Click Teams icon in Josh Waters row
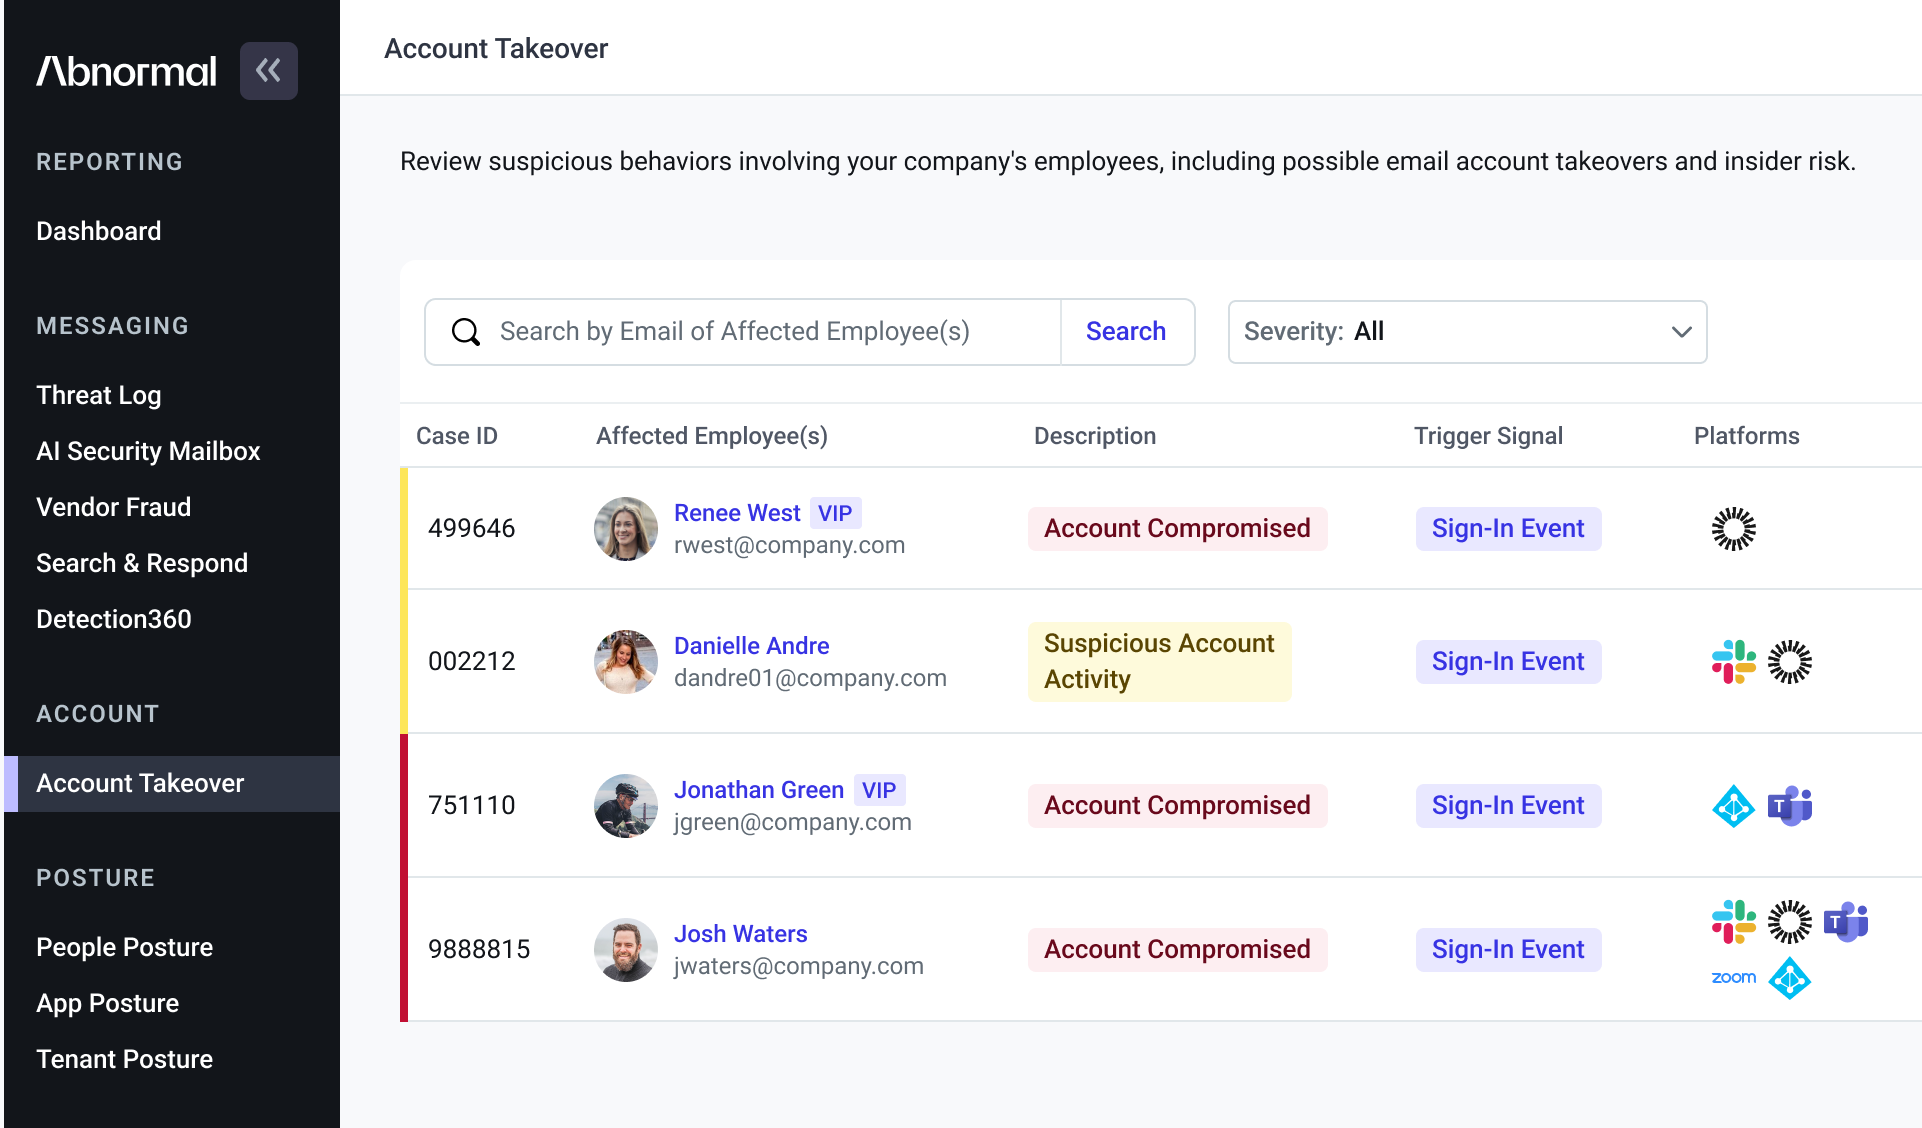1922x1128 pixels. (1845, 922)
